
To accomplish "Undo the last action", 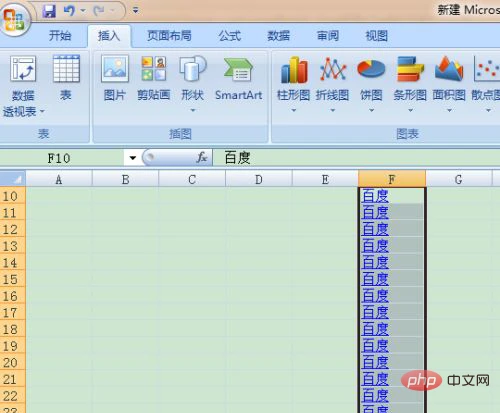I will click(69, 11).
